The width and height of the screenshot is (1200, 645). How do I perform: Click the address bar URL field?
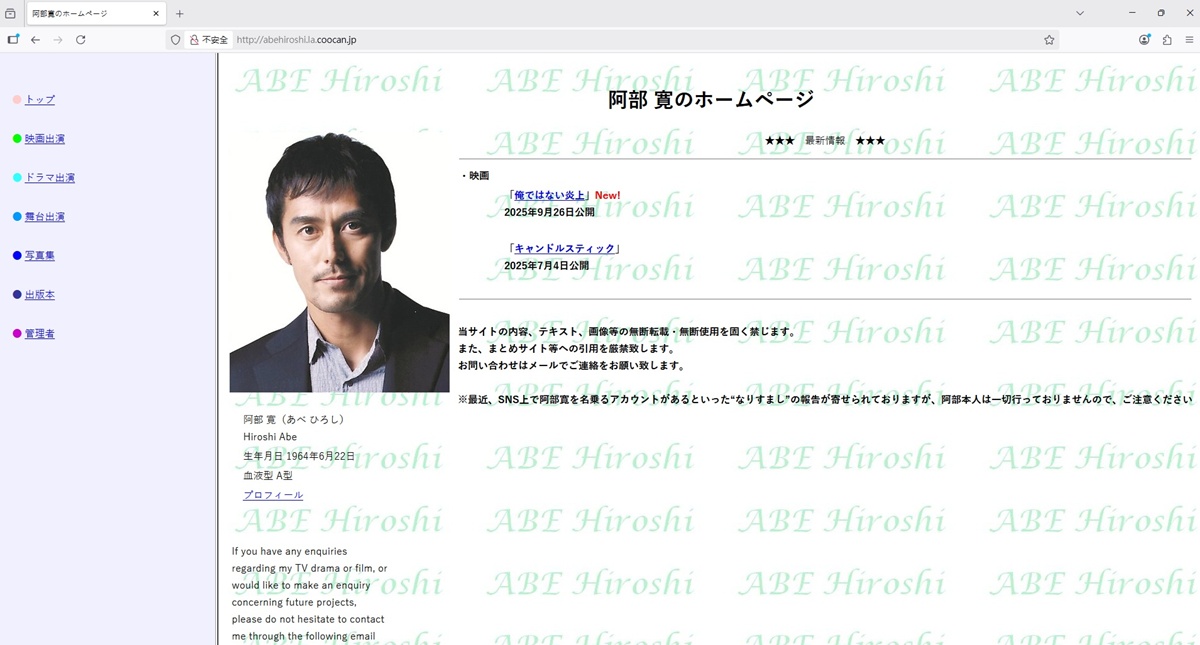(x=400, y=40)
